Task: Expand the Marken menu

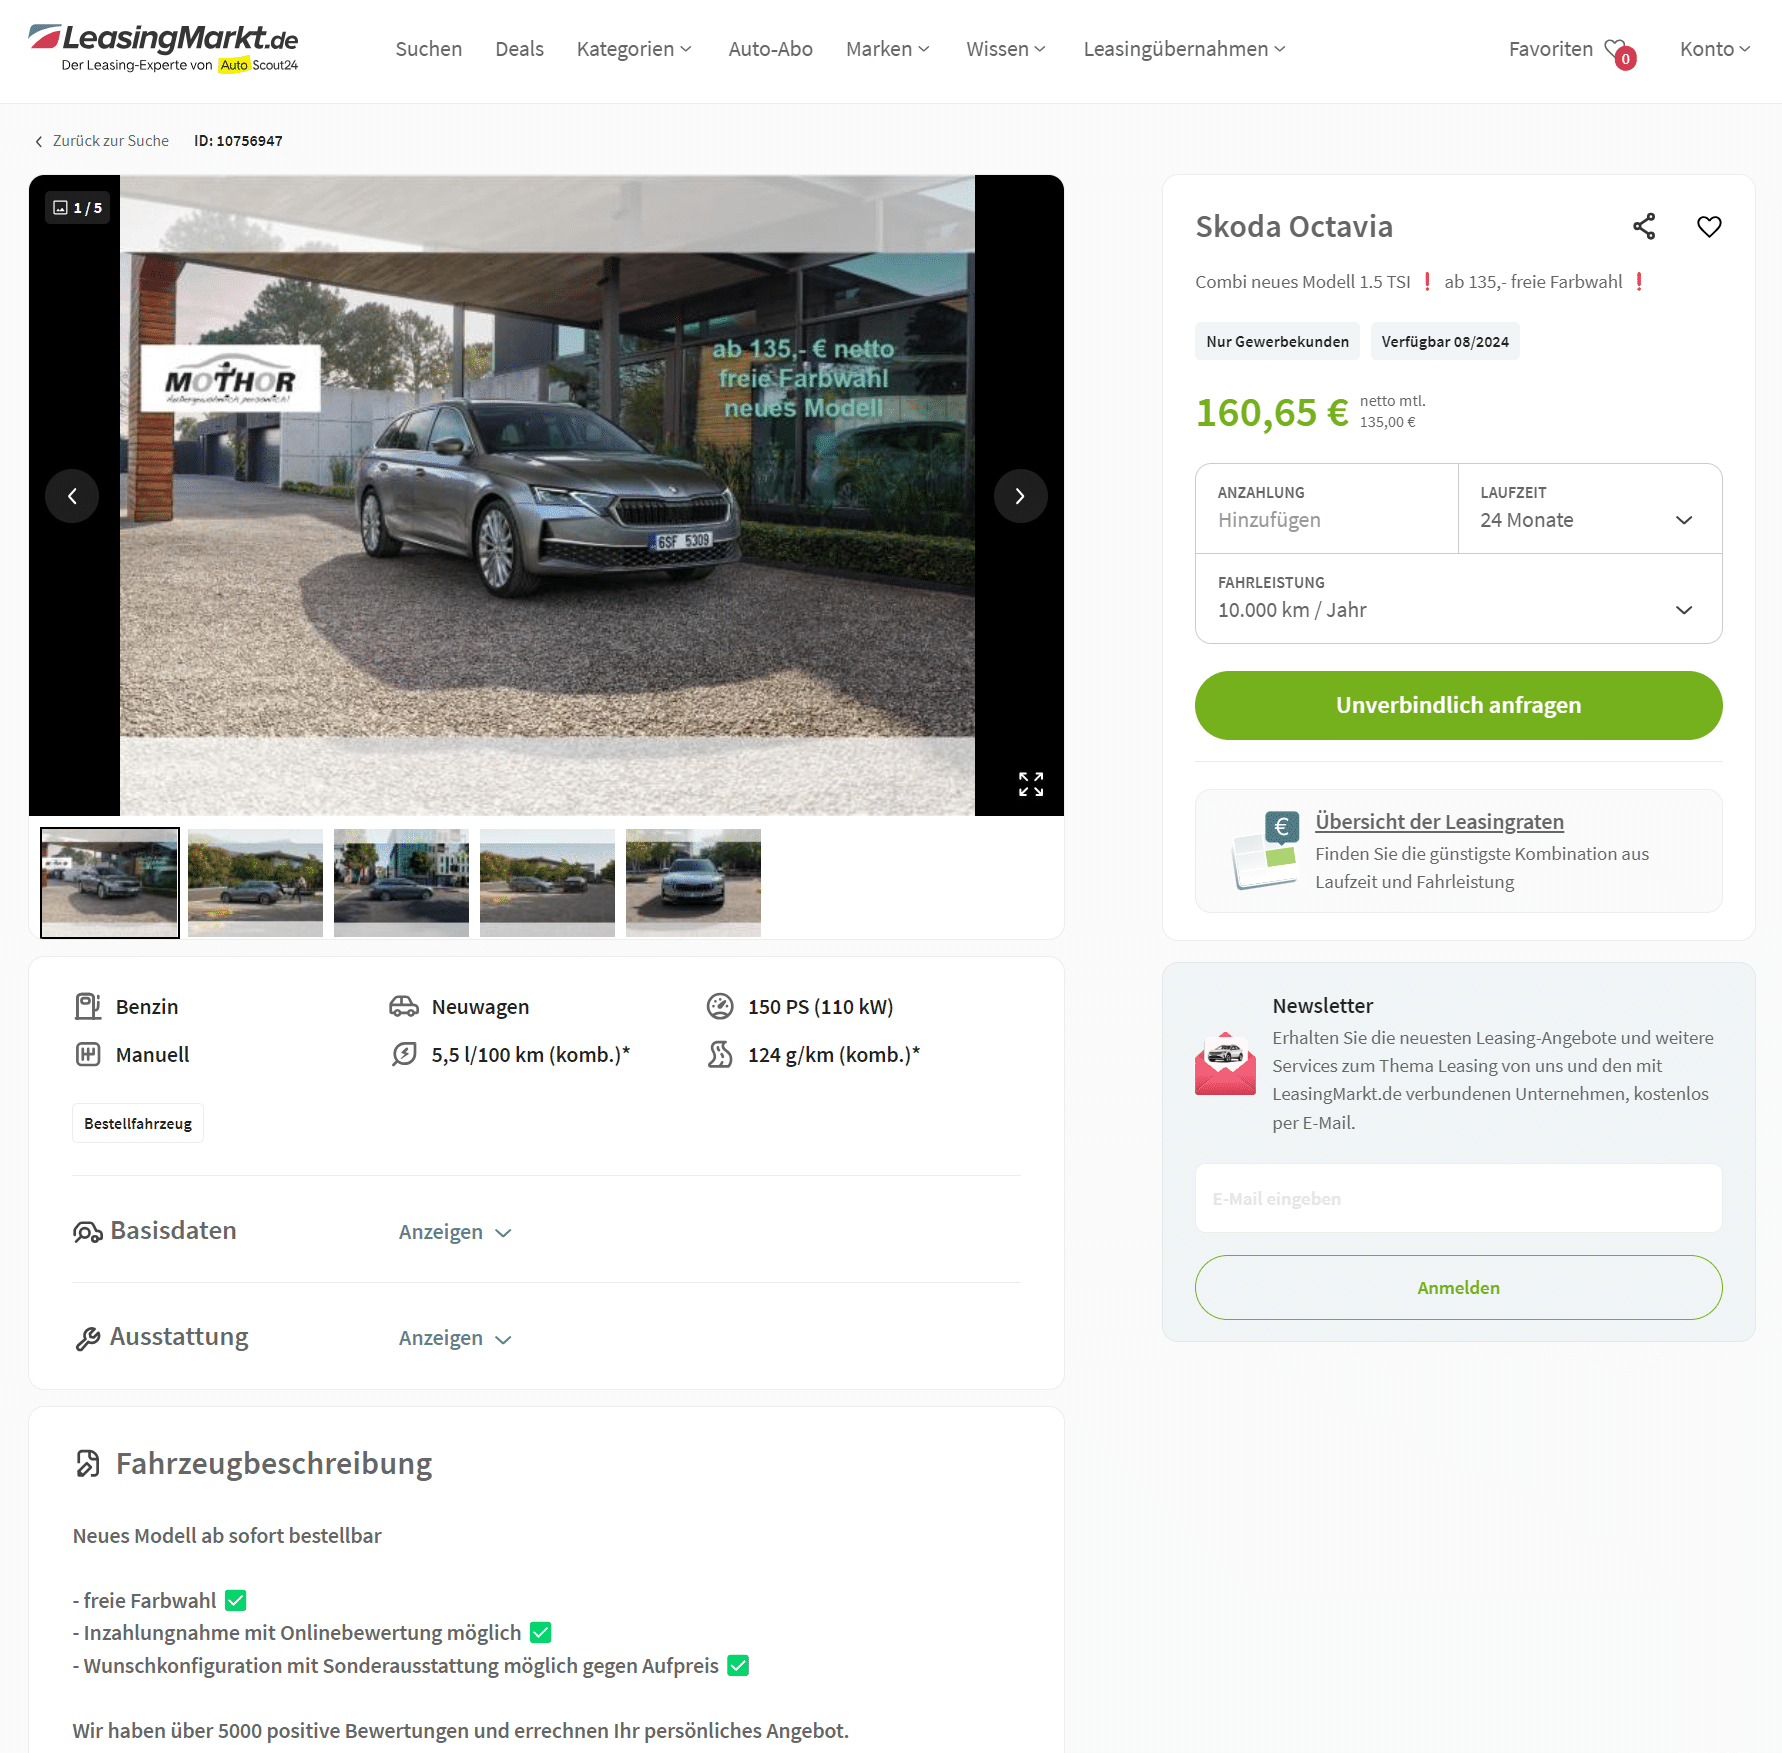Action: point(888,49)
